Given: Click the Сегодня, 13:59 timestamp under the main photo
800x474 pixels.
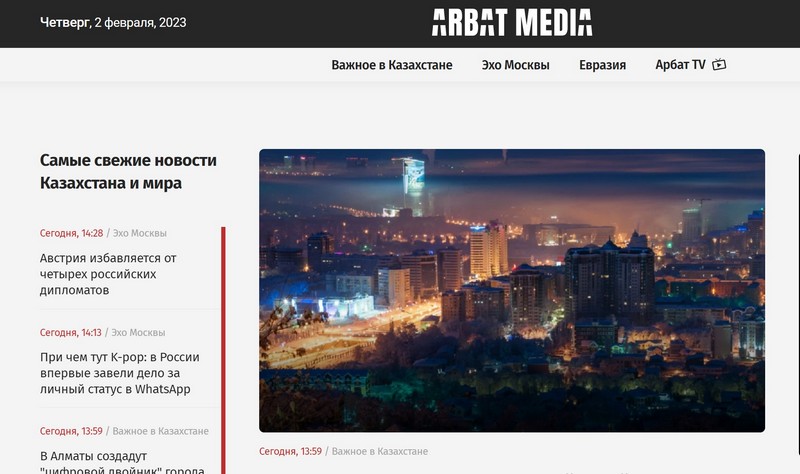Looking at the screenshot, I should pyautogui.click(x=290, y=451).
